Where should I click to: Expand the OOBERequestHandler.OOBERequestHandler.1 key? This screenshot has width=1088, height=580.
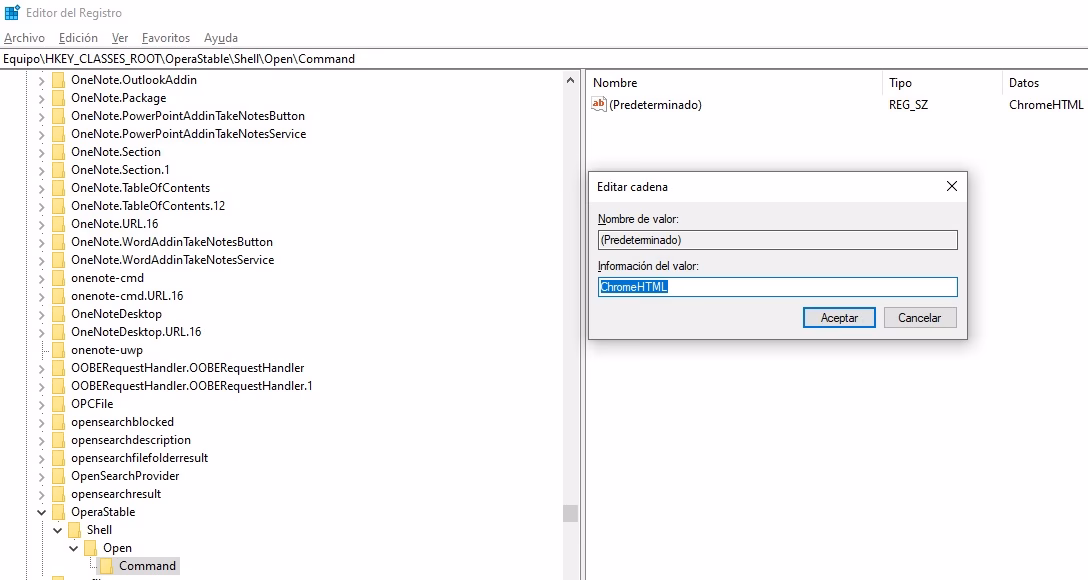[x=41, y=386]
